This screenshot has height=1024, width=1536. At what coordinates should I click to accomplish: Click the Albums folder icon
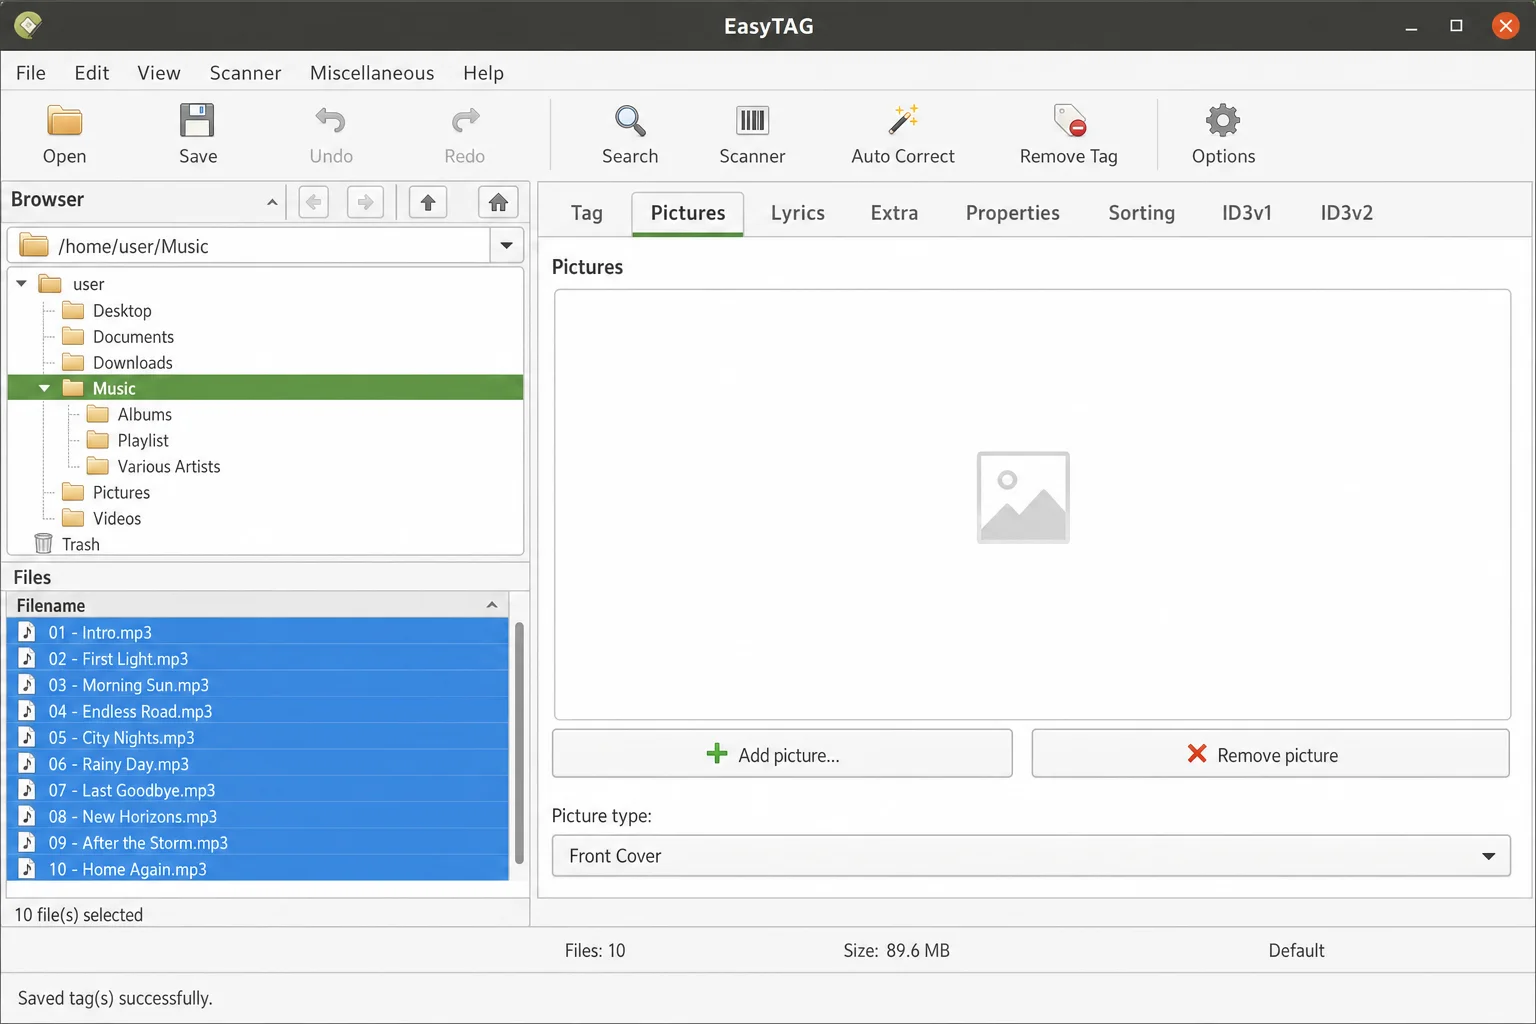pos(98,414)
